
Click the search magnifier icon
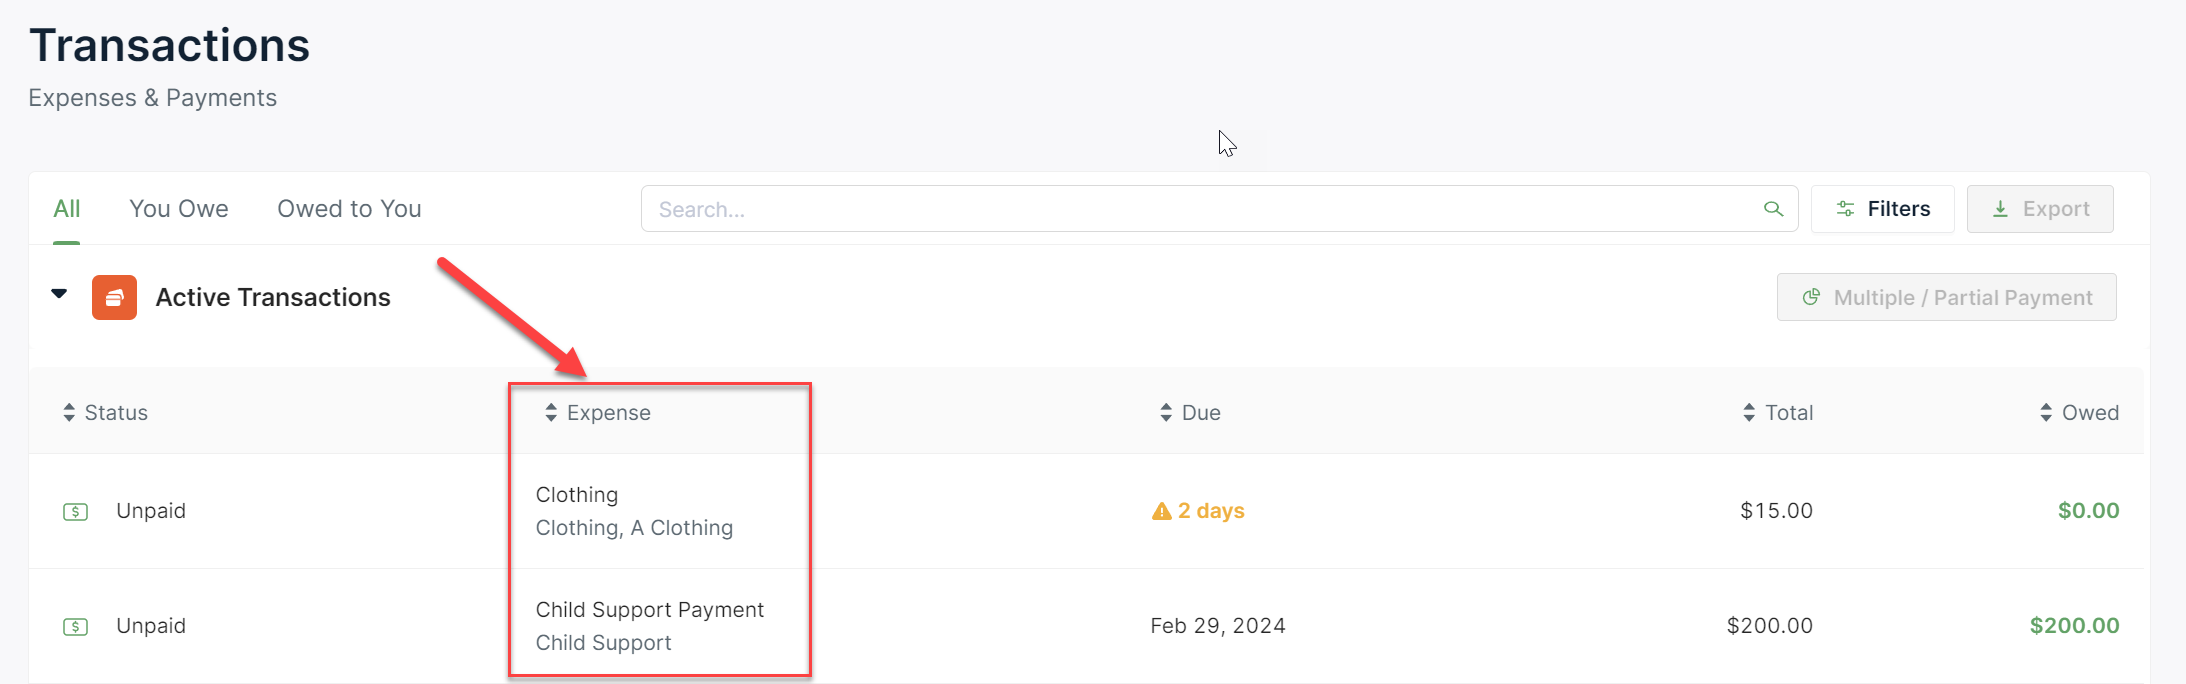pos(1773,209)
